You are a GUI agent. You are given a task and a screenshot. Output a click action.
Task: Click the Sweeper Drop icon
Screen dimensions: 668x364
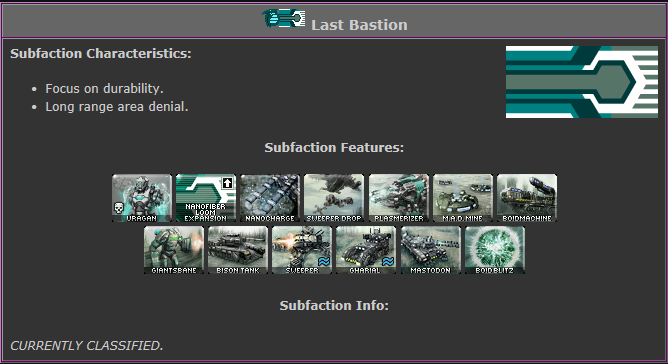point(334,198)
